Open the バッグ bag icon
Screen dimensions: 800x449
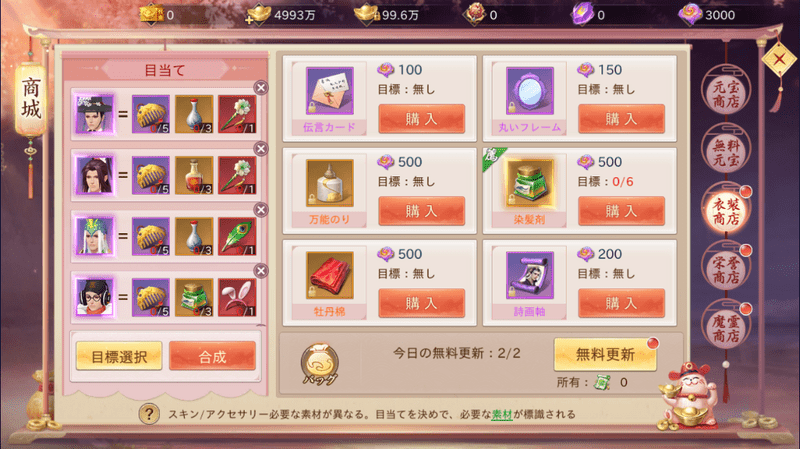[x=320, y=364]
